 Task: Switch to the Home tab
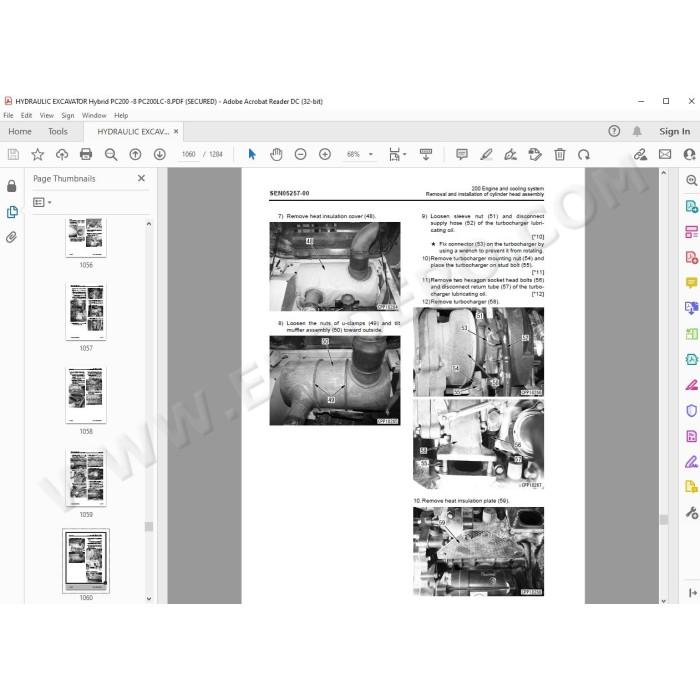coord(20,131)
